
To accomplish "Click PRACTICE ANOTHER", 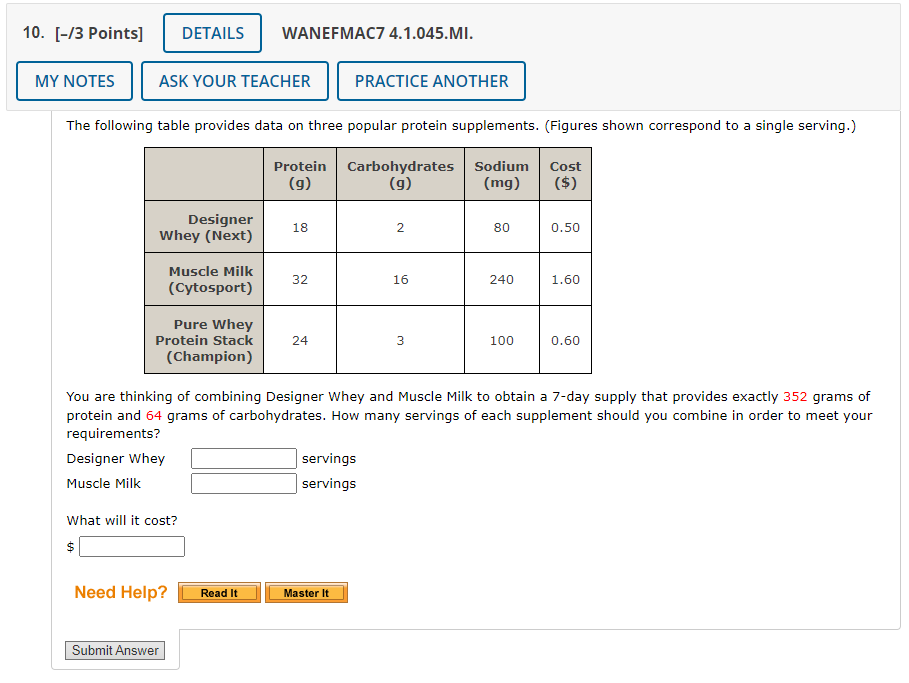I will click(431, 80).
